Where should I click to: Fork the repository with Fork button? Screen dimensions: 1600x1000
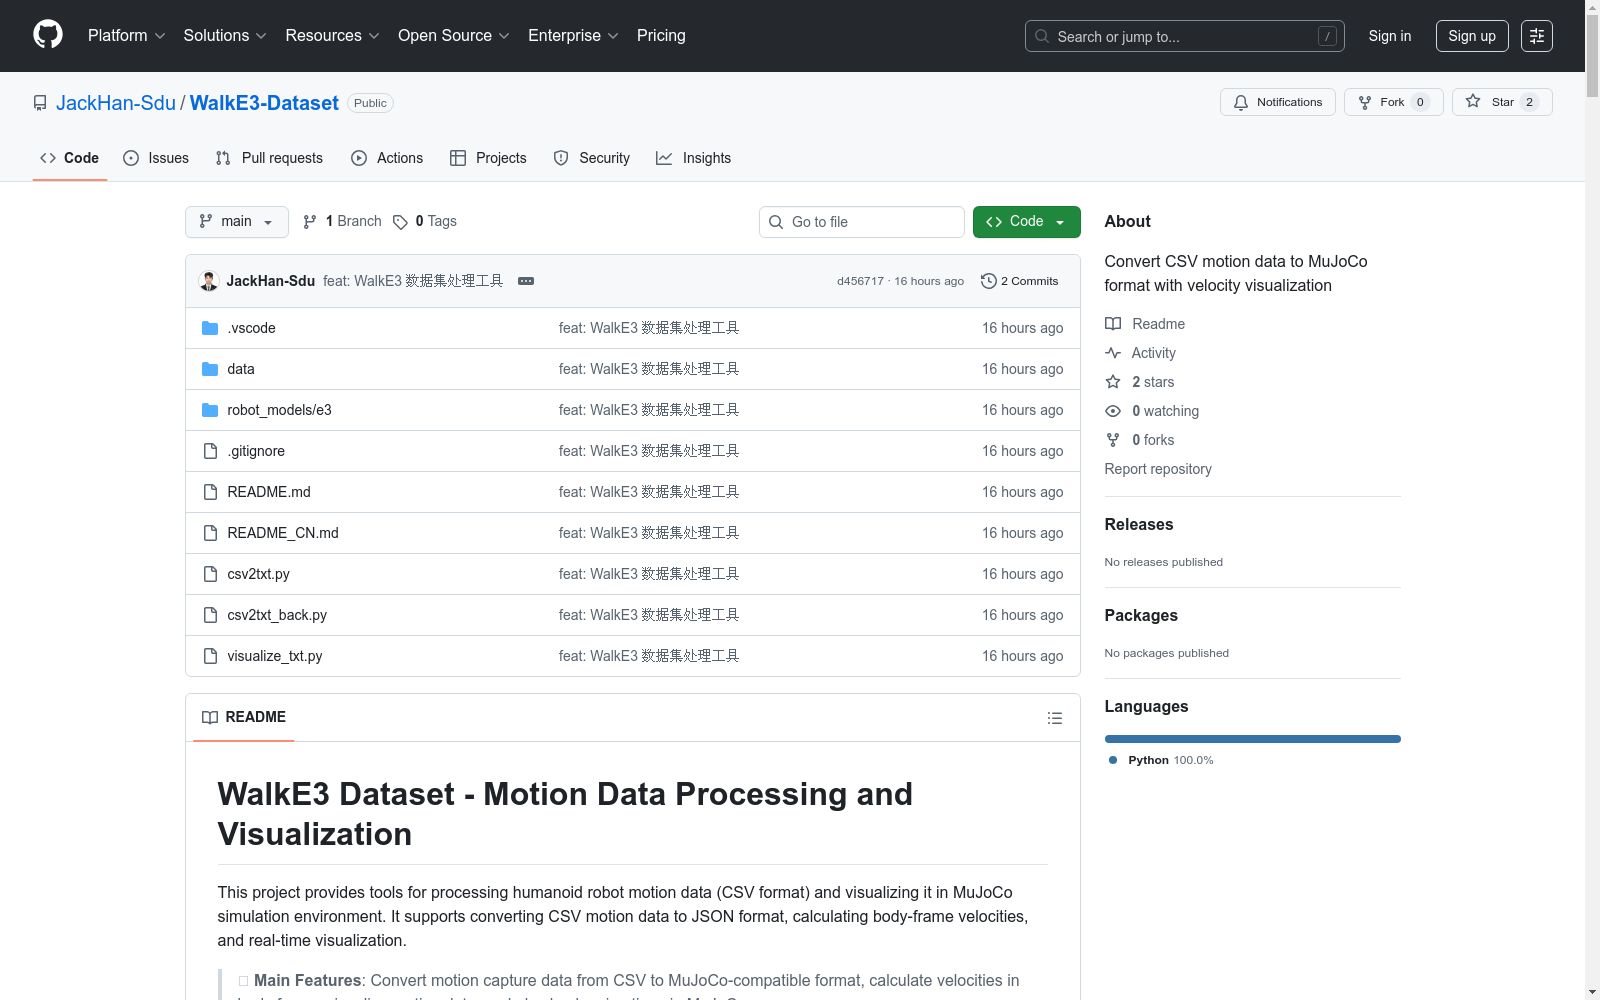click(x=1394, y=102)
